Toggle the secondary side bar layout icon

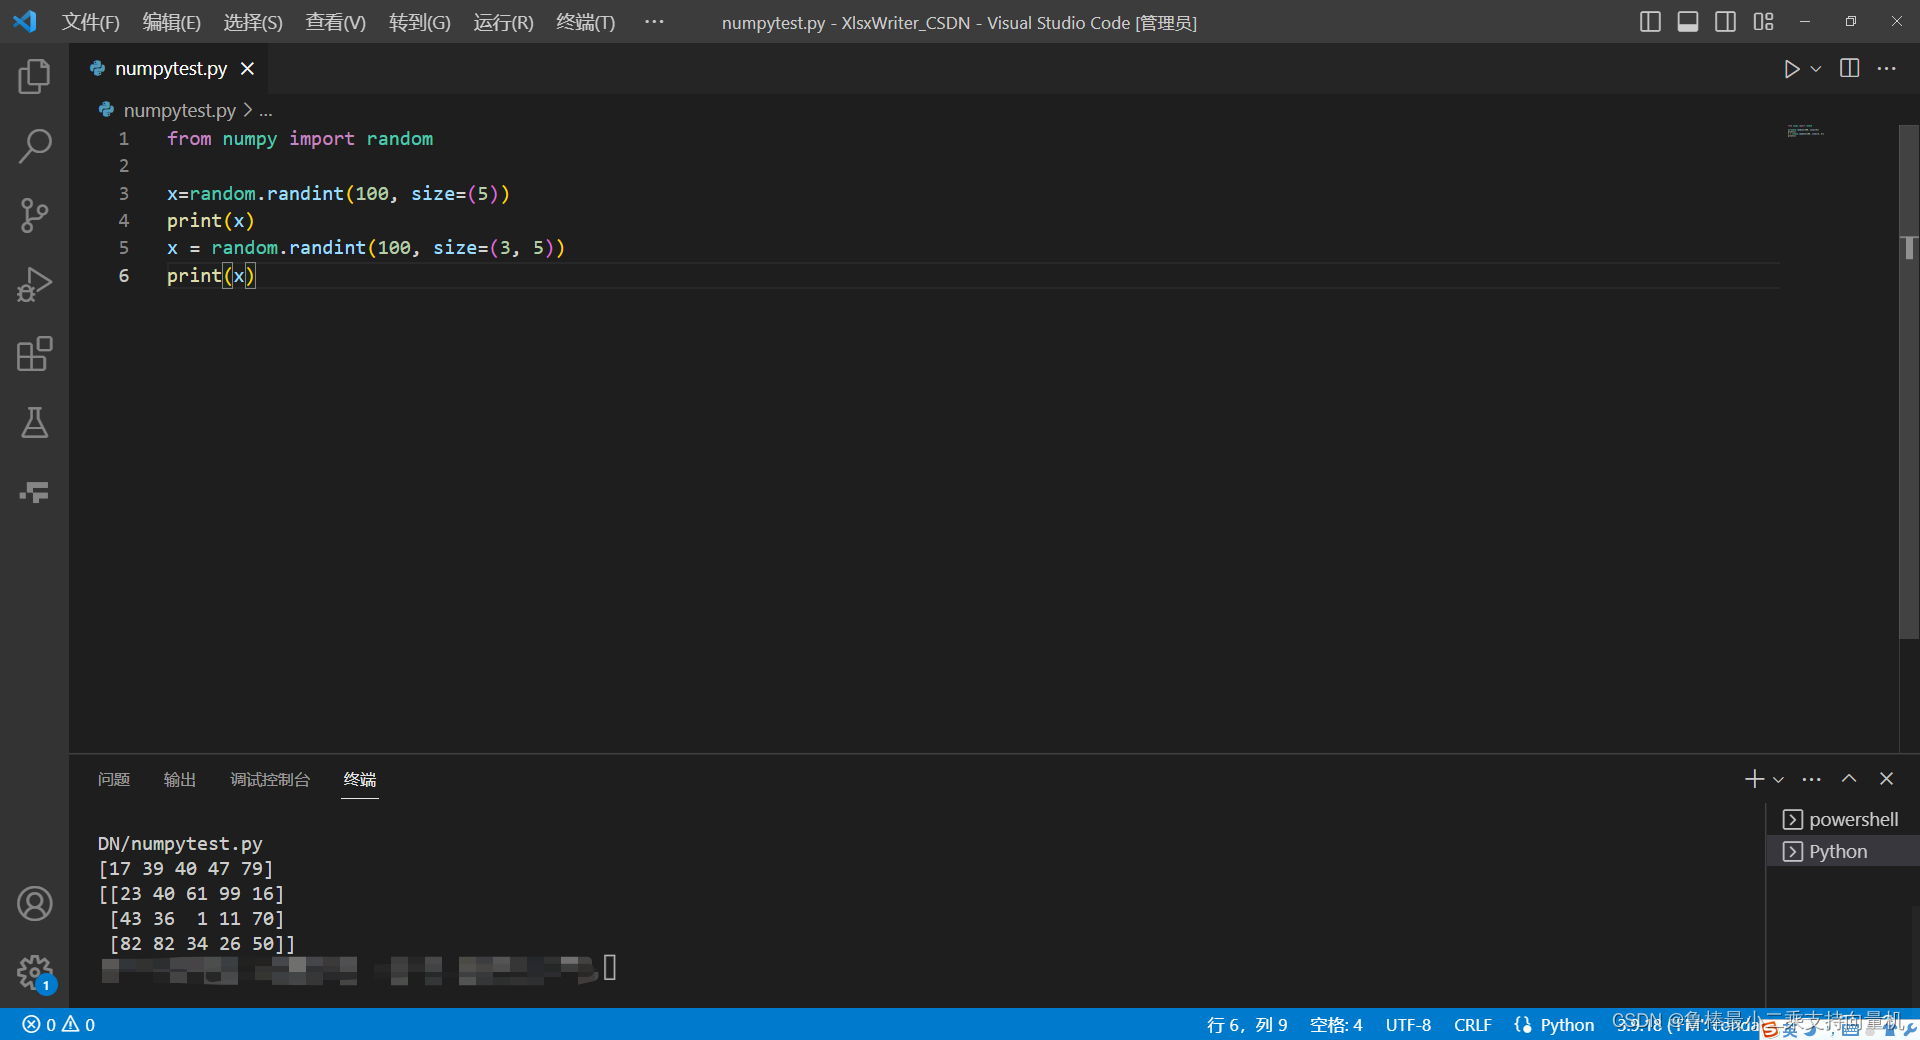(1725, 22)
